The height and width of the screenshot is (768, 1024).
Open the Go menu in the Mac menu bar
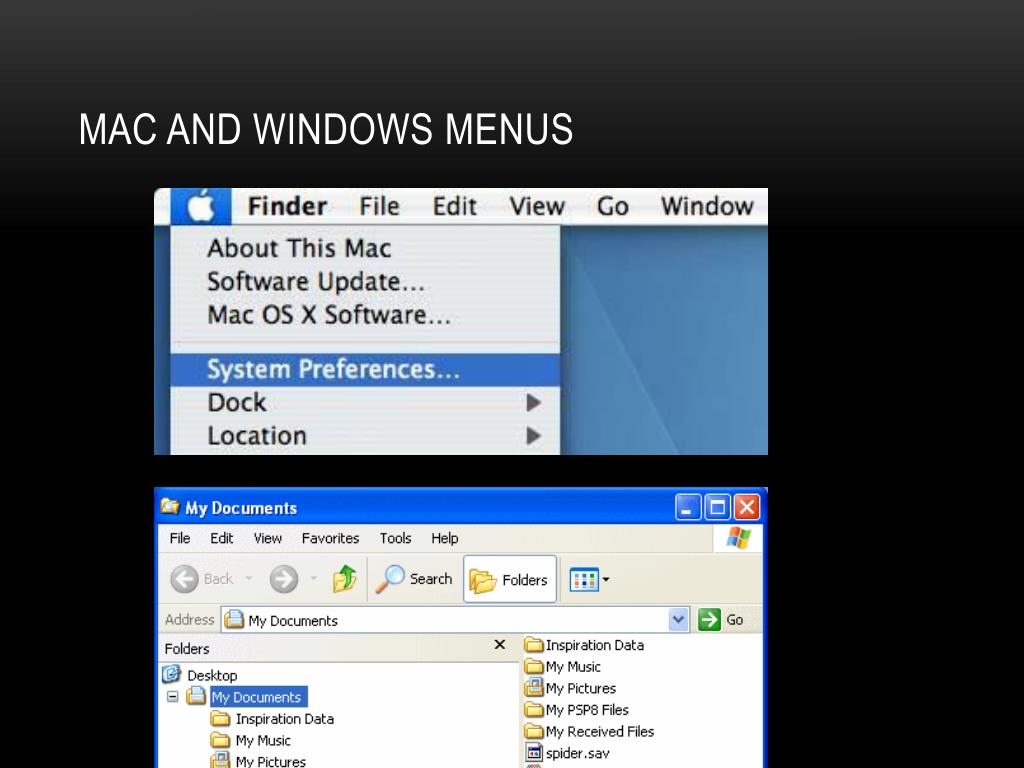pos(613,206)
